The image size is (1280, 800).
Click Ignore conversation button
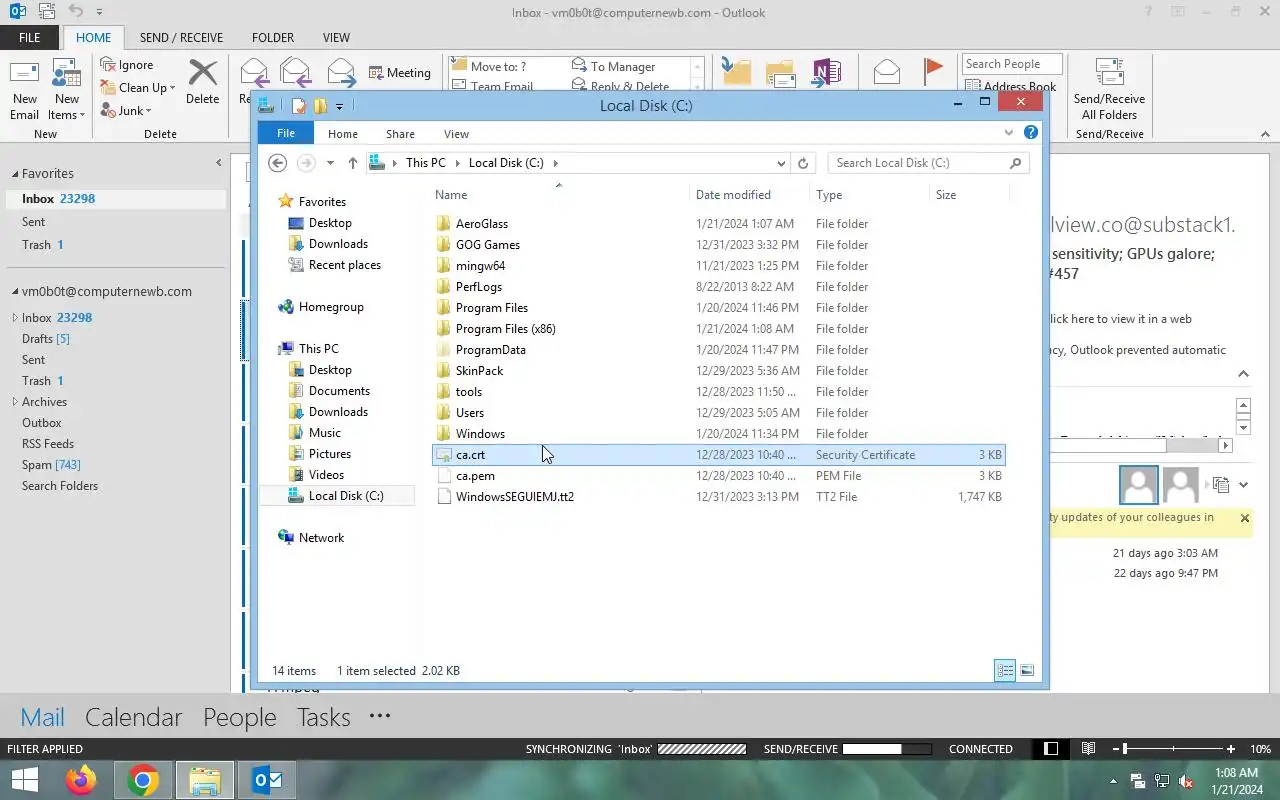click(127, 65)
